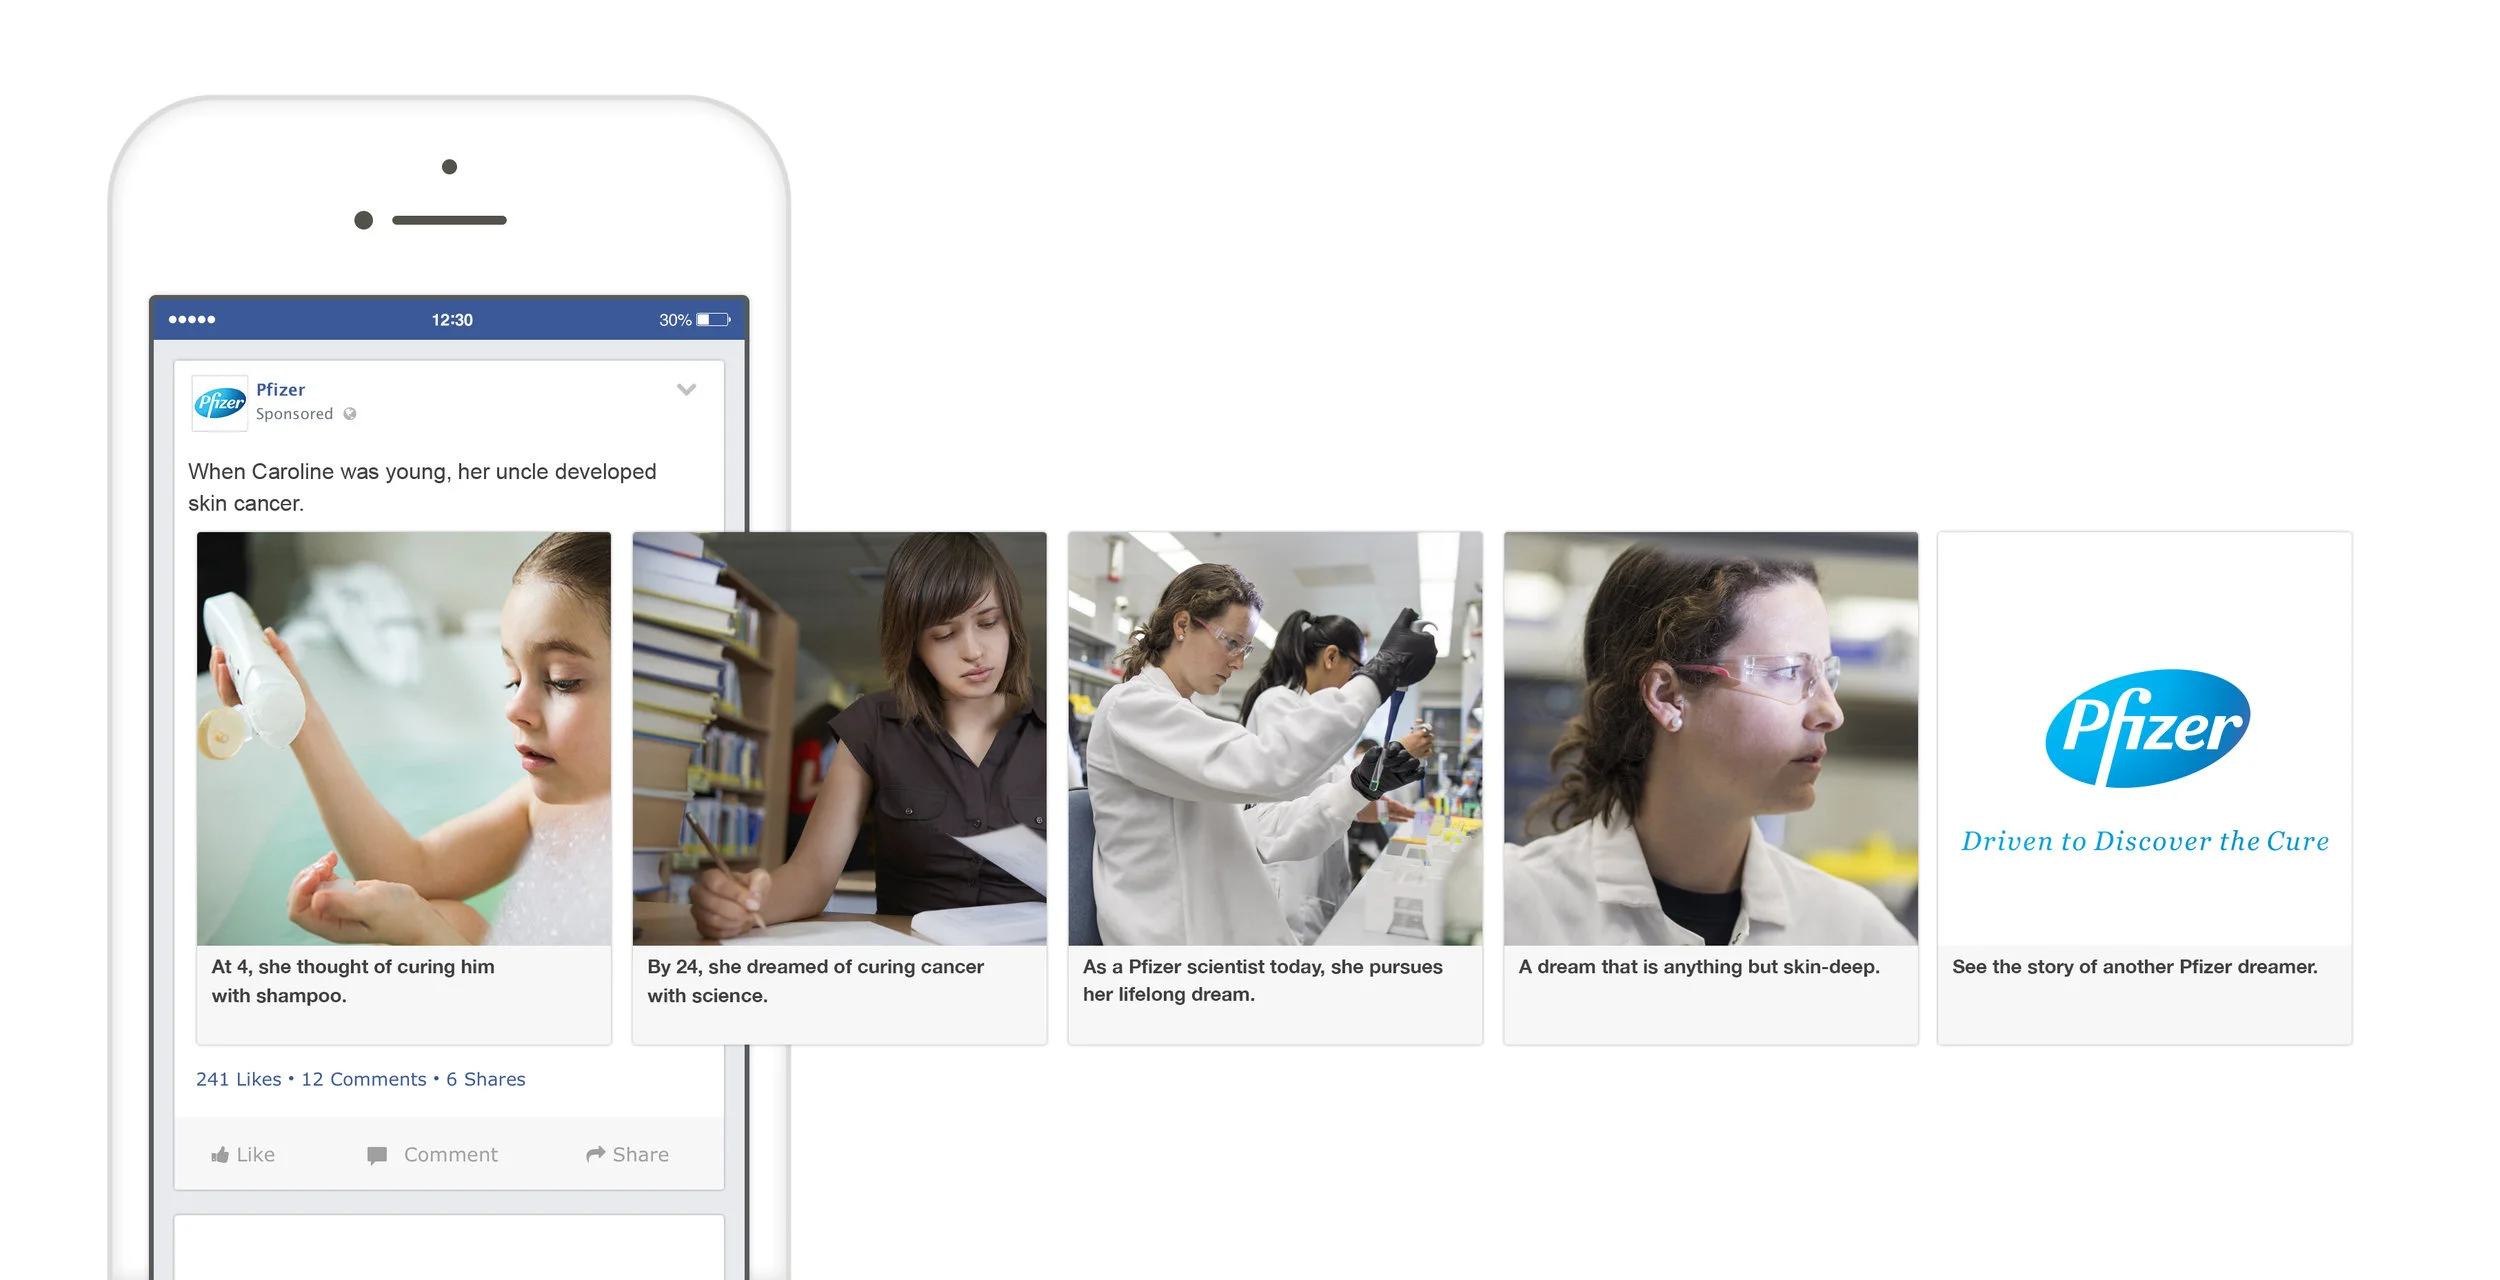
Task: Click the 'Driven to Discover the Cure' tagline
Action: pos(2145,841)
